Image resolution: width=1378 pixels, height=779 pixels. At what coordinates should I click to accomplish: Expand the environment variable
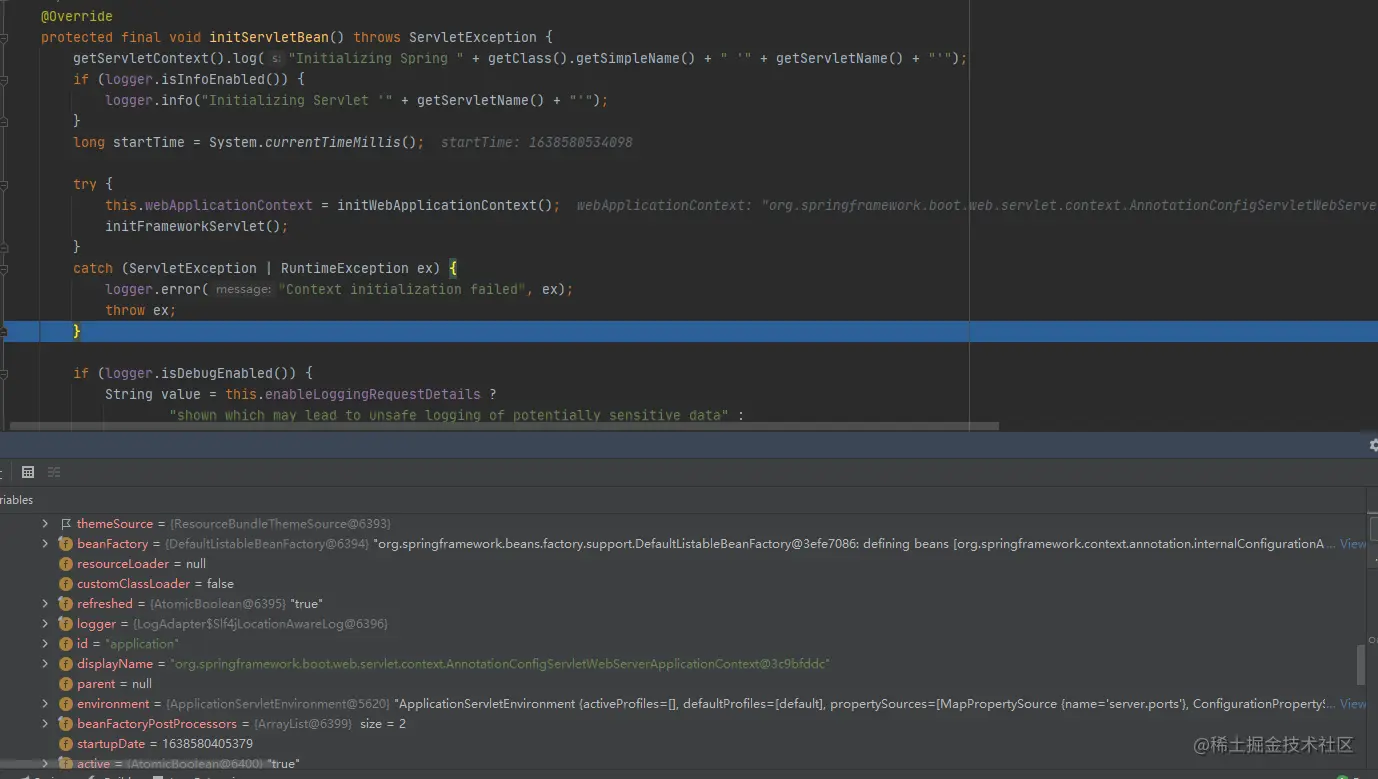point(45,704)
